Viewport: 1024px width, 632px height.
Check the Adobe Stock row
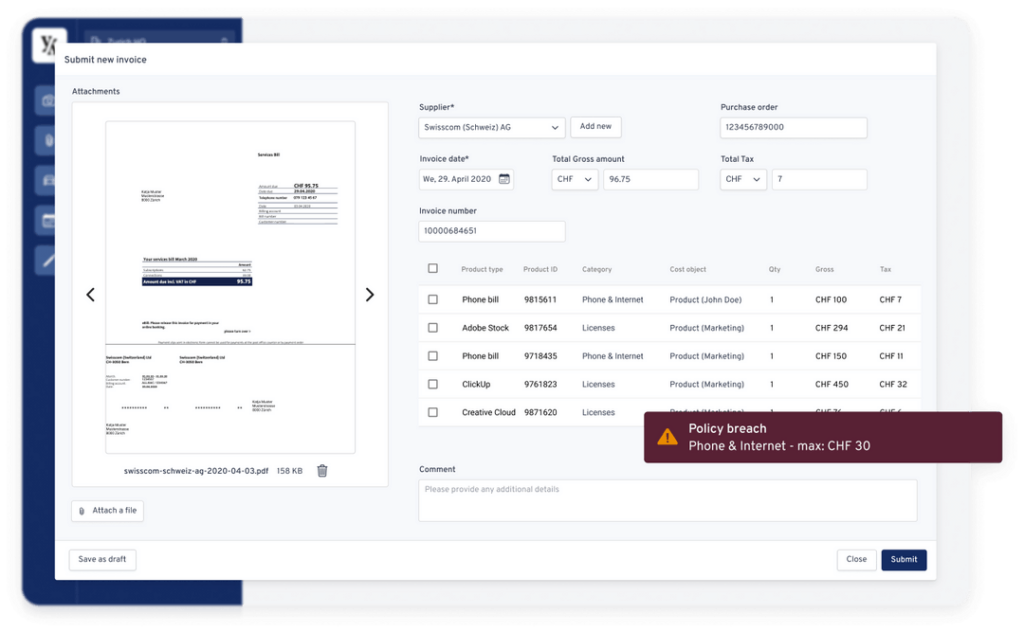click(x=432, y=328)
